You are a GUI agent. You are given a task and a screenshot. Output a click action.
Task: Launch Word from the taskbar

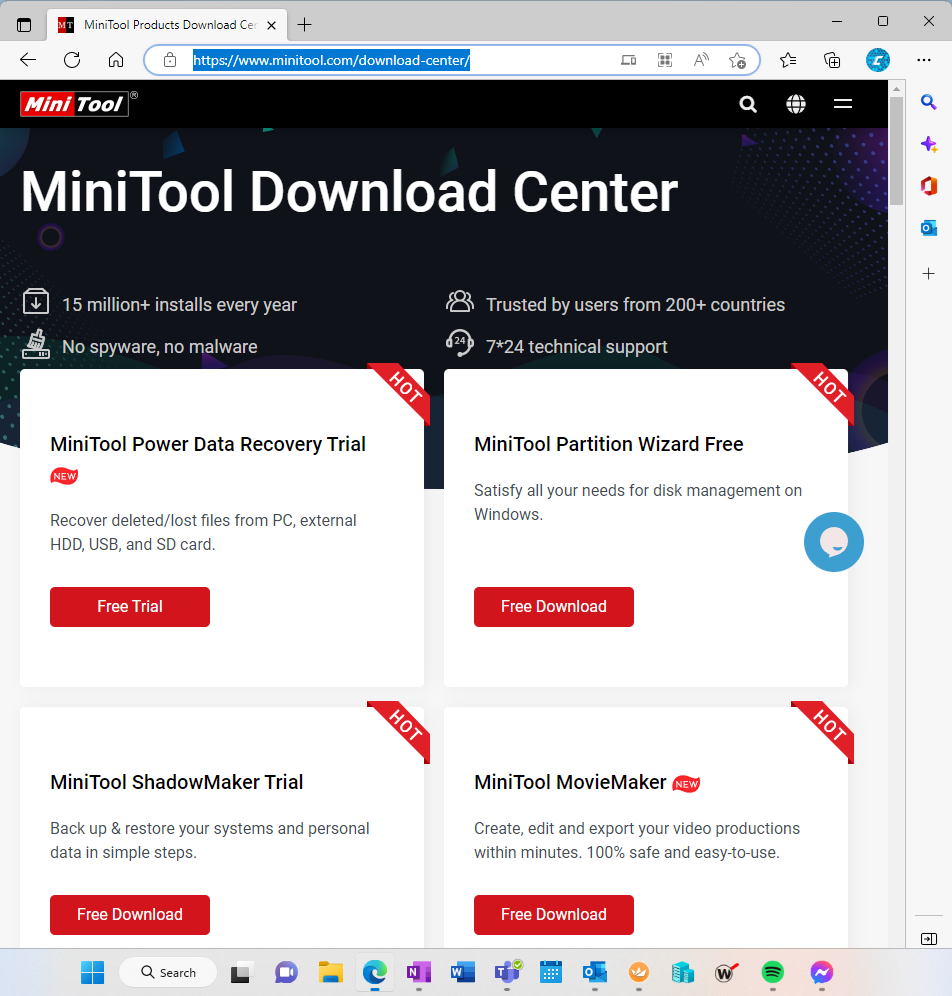(462, 972)
